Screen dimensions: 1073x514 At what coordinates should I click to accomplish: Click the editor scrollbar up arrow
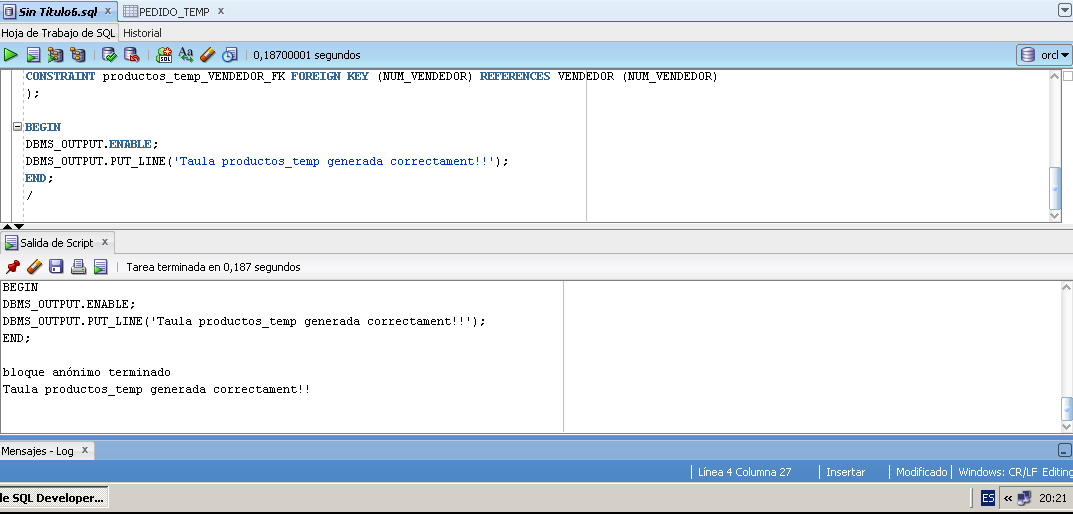click(1055, 77)
